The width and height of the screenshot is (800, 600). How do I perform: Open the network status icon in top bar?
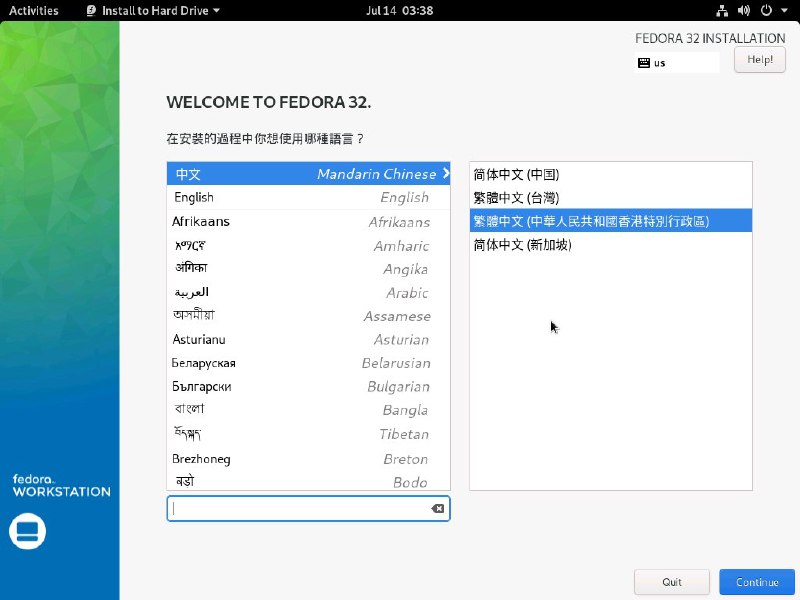coord(722,11)
